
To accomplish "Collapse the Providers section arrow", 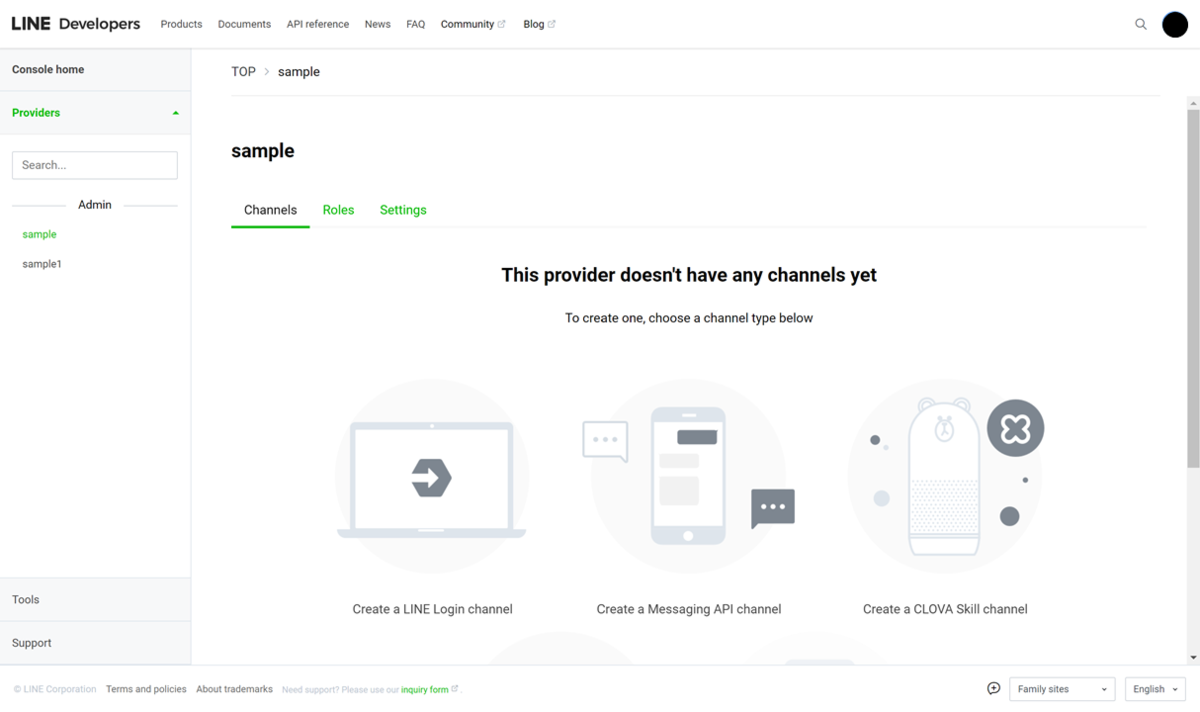I will (176, 113).
